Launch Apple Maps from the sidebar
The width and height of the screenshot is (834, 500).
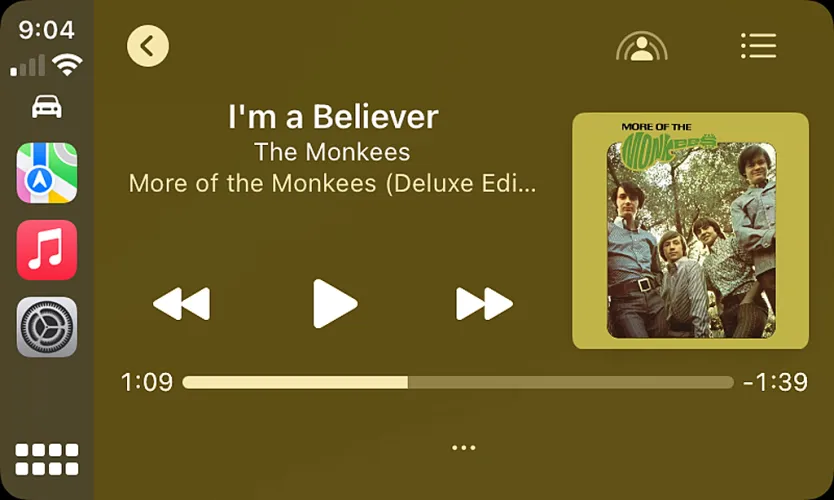pos(47,173)
